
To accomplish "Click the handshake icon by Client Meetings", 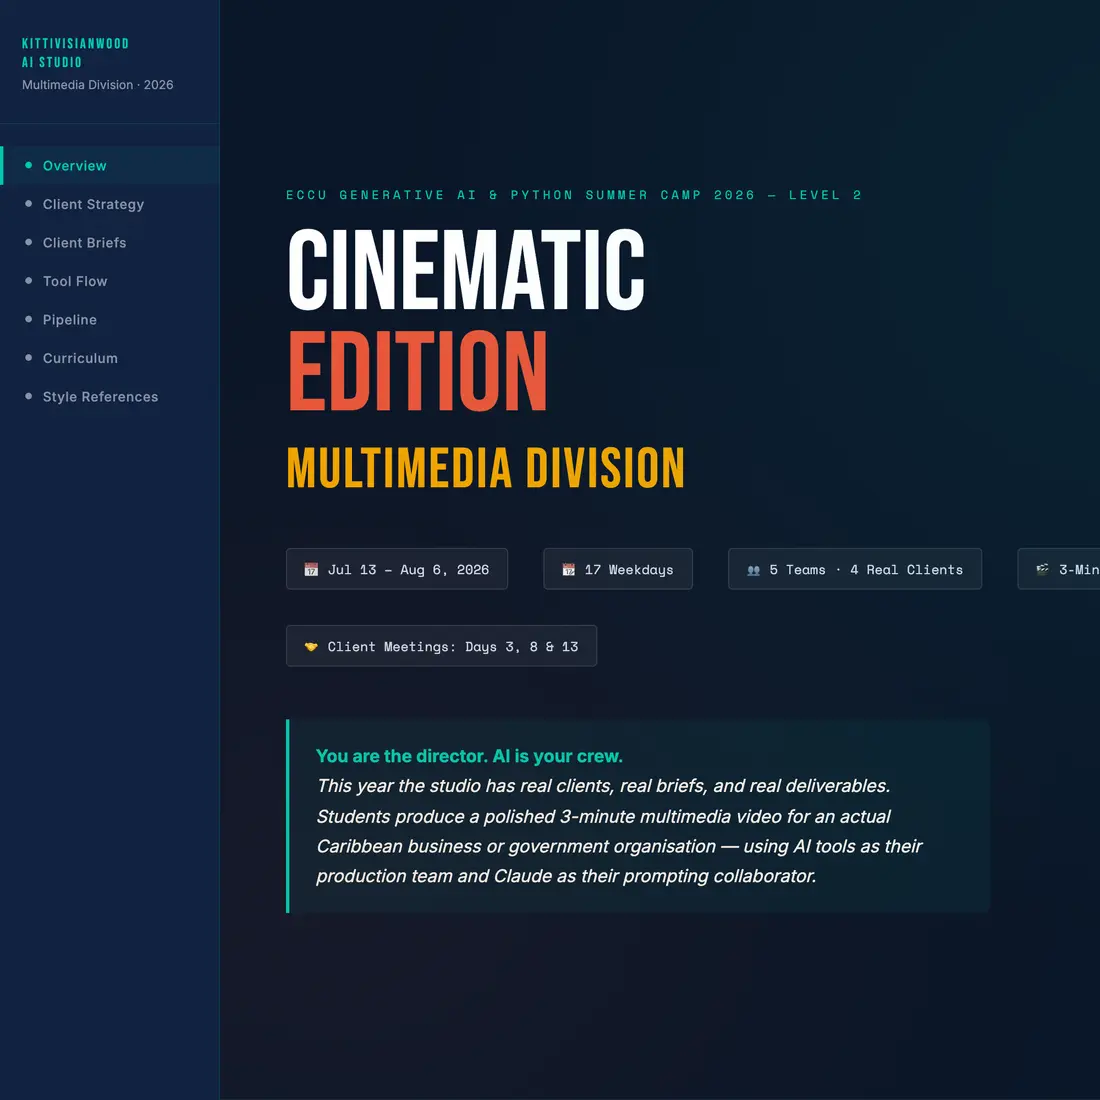I will tap(311, 646).
